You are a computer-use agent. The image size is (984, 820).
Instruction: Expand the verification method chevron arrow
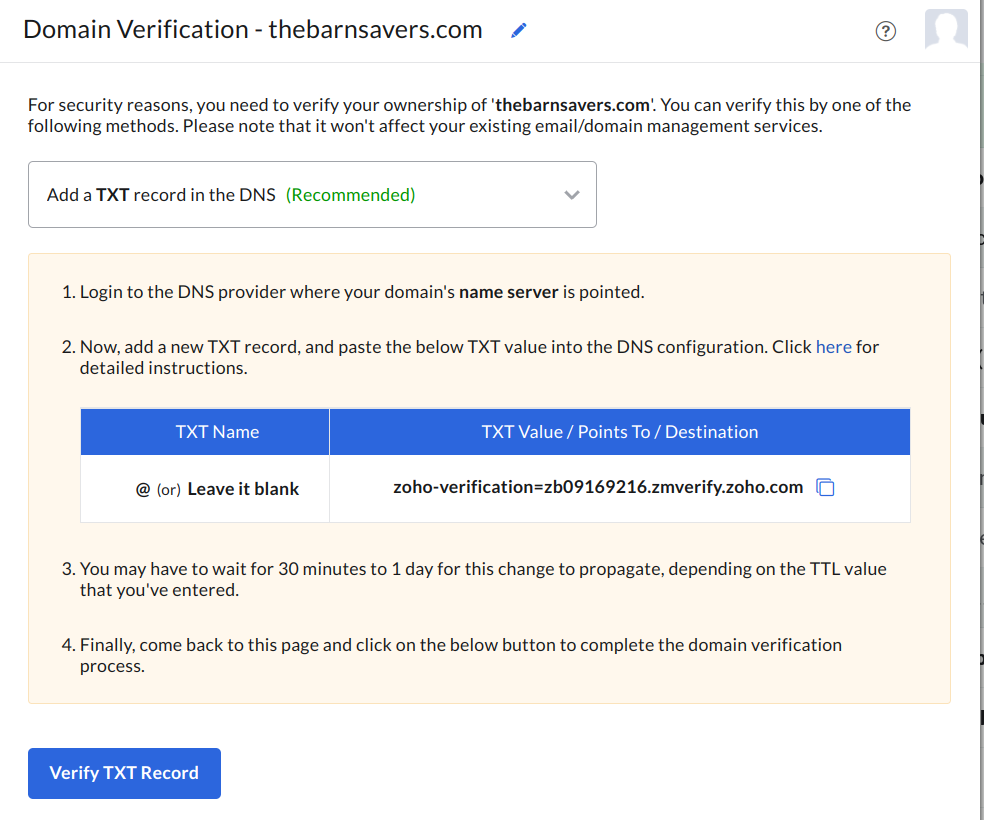coord(571,195)
